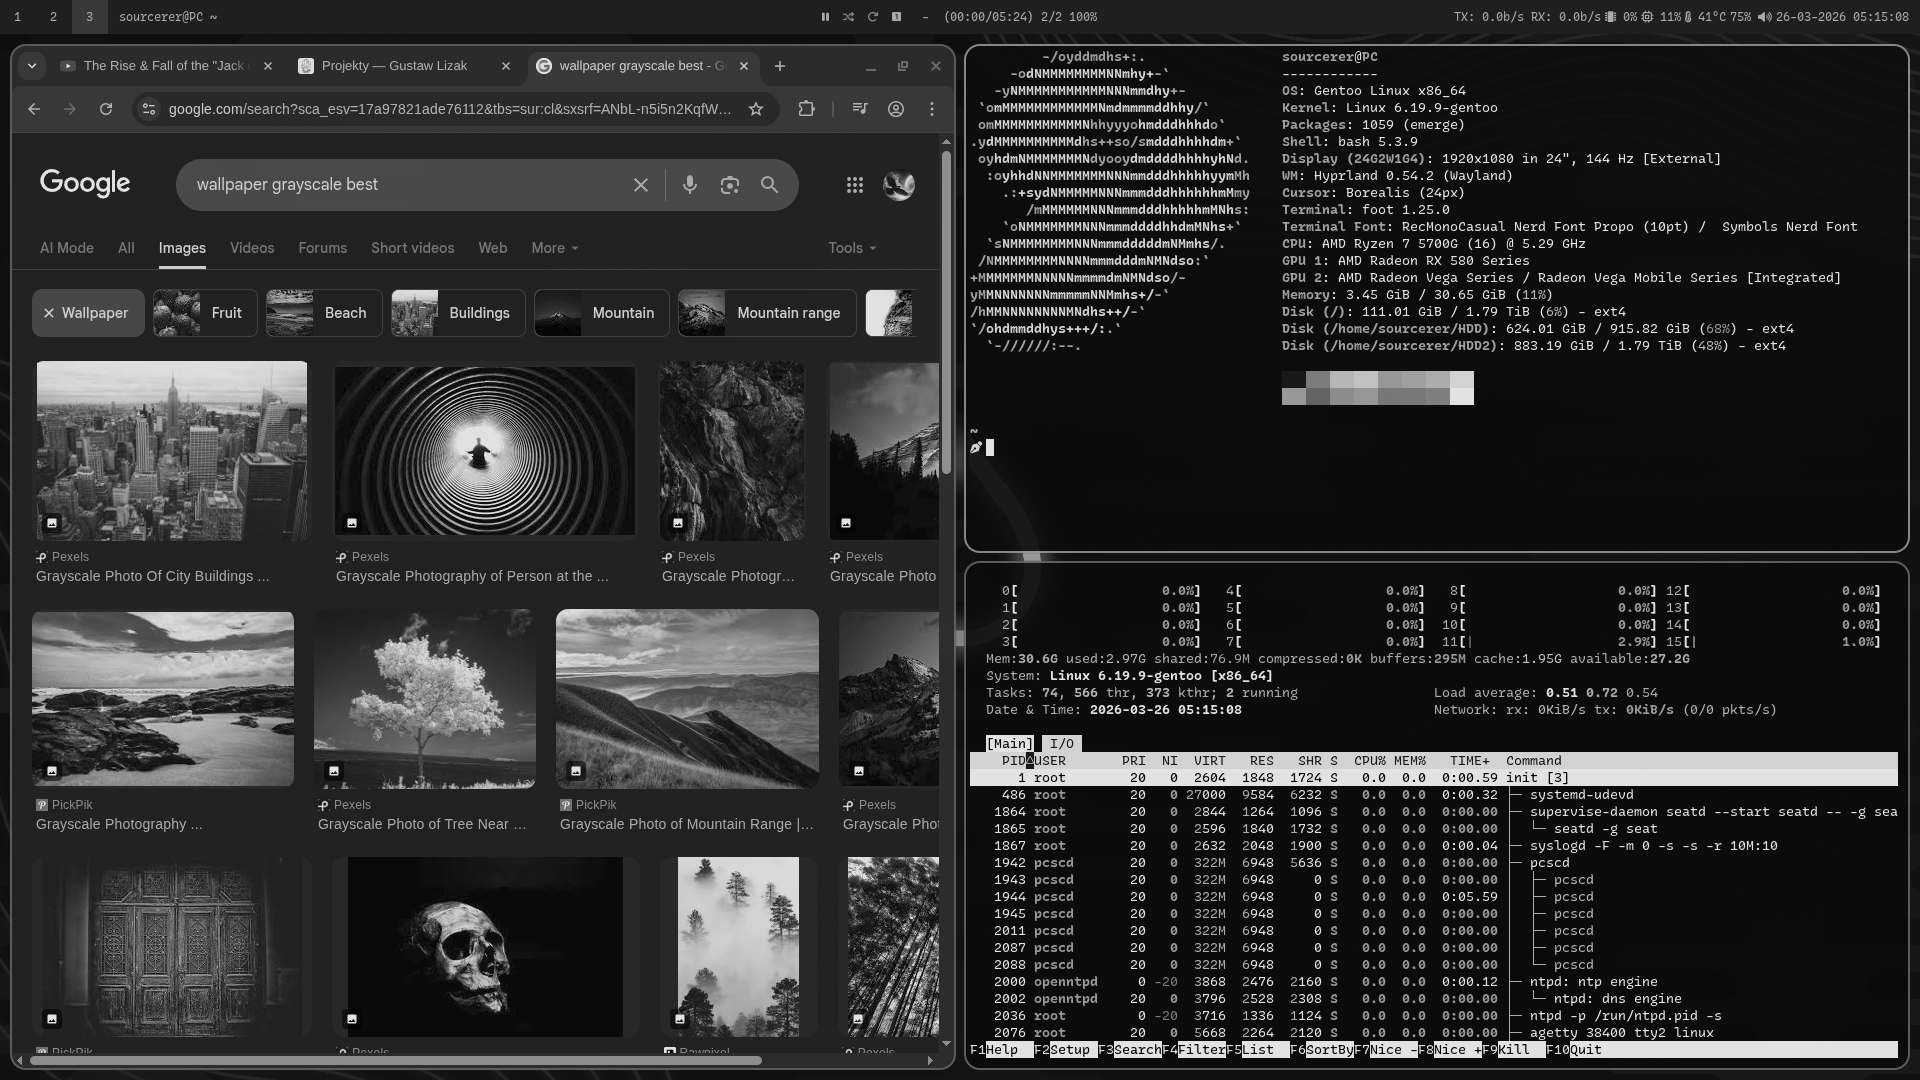Remove the Wallpaper filter chip
The image size is (1920, 1080).
click(49, 313)
